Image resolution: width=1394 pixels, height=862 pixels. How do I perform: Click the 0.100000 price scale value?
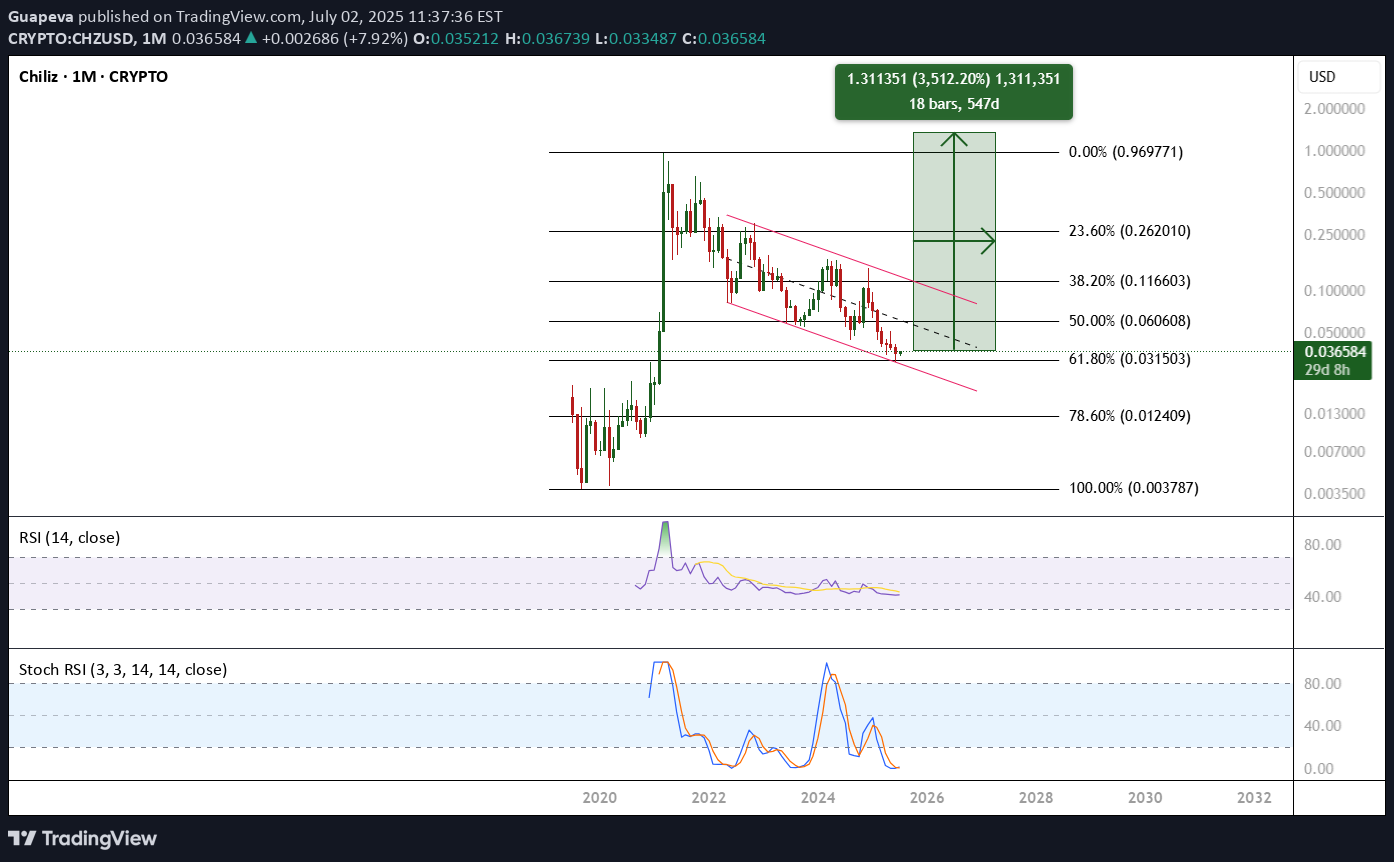click(x=1336, y=290)
